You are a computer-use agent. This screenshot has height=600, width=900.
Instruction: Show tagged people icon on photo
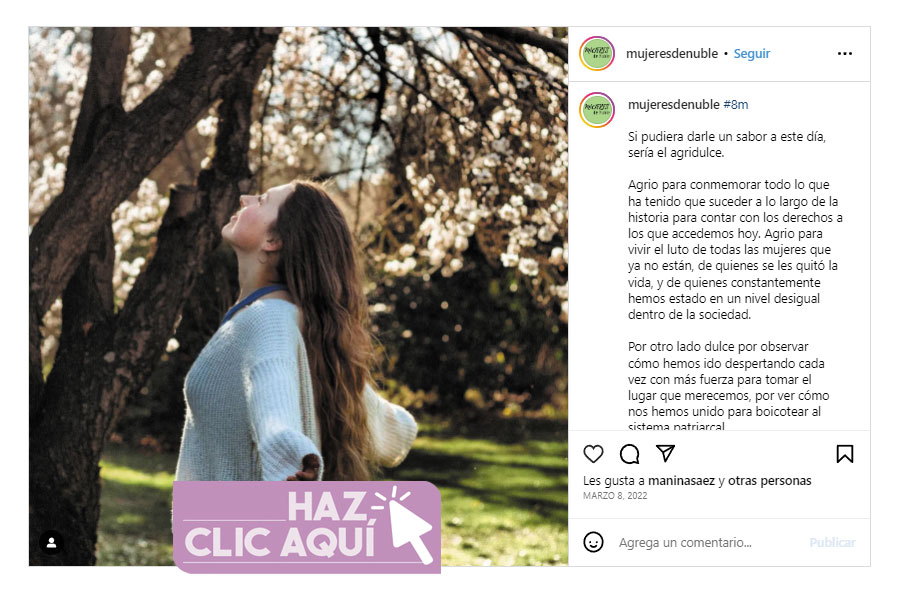tap(51, 543)
